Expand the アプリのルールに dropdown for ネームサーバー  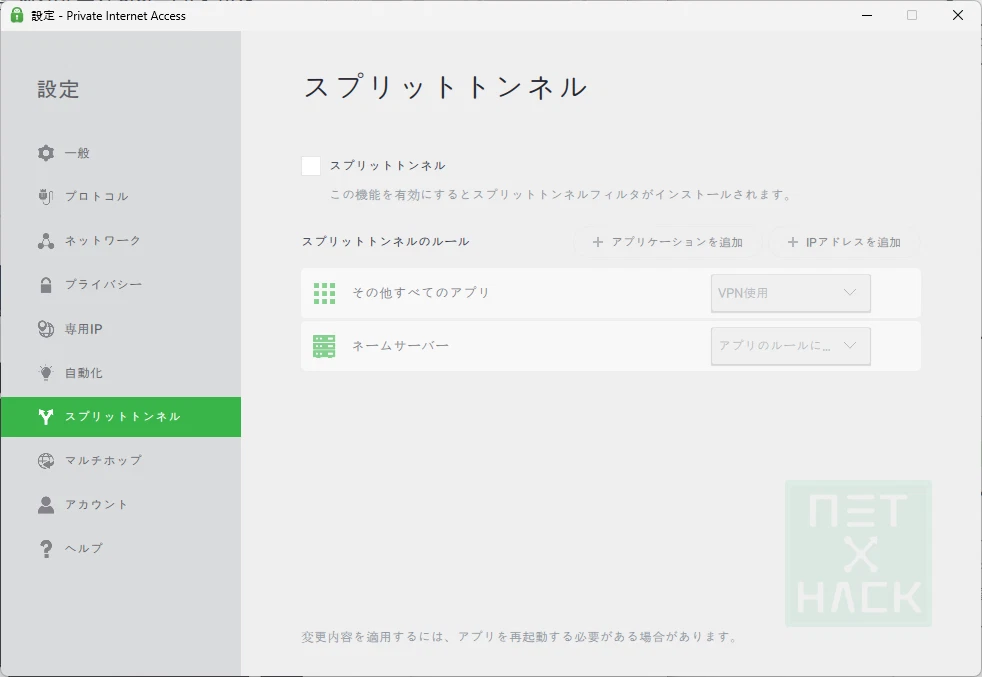[x=790, y=346]
